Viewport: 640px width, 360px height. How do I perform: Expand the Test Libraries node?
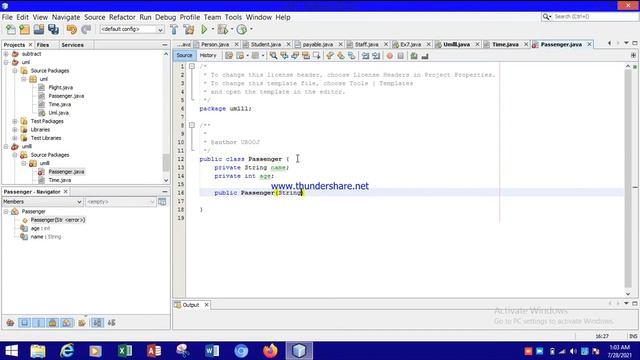15,138
